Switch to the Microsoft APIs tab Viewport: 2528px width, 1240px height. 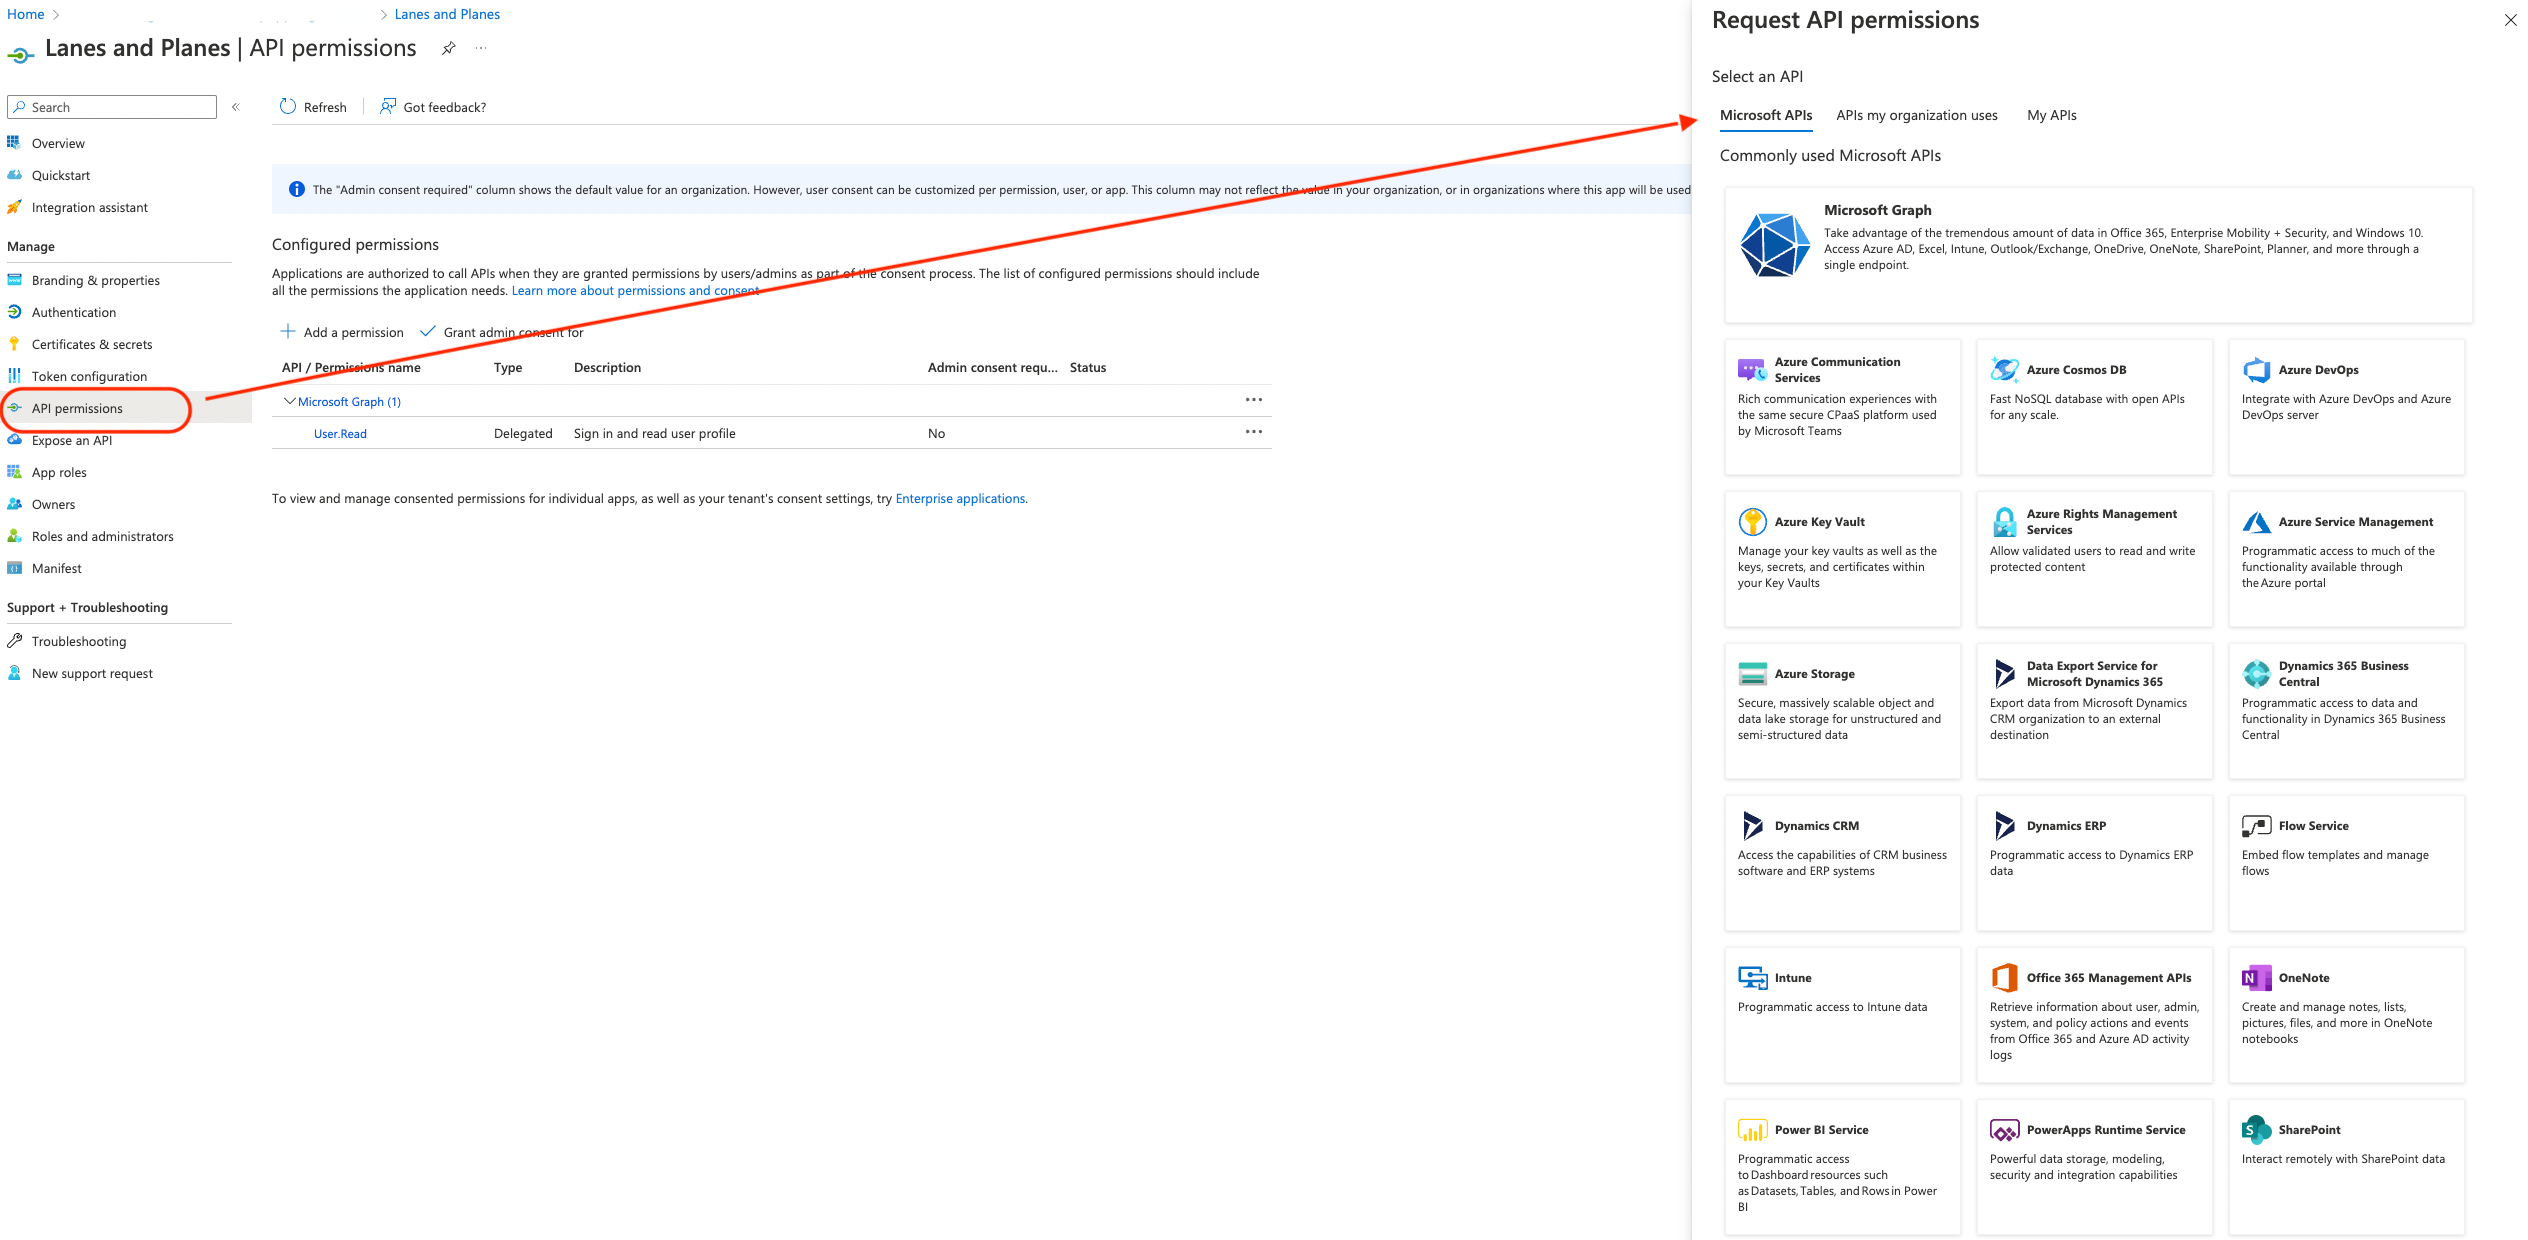click(1766, 115)
